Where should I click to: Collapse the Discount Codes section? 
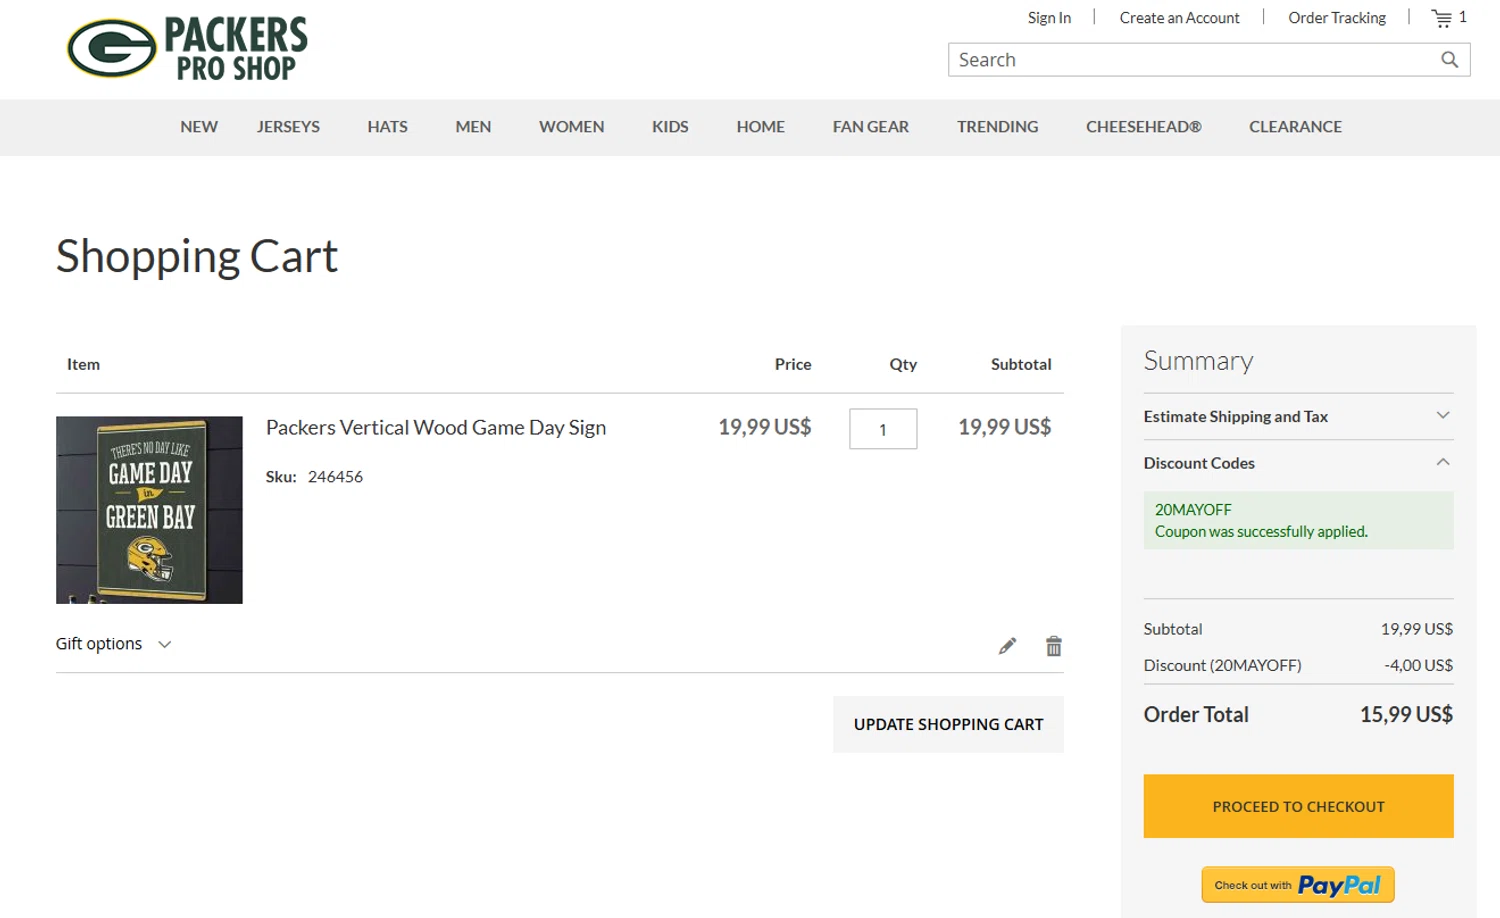coord(1298,463)
